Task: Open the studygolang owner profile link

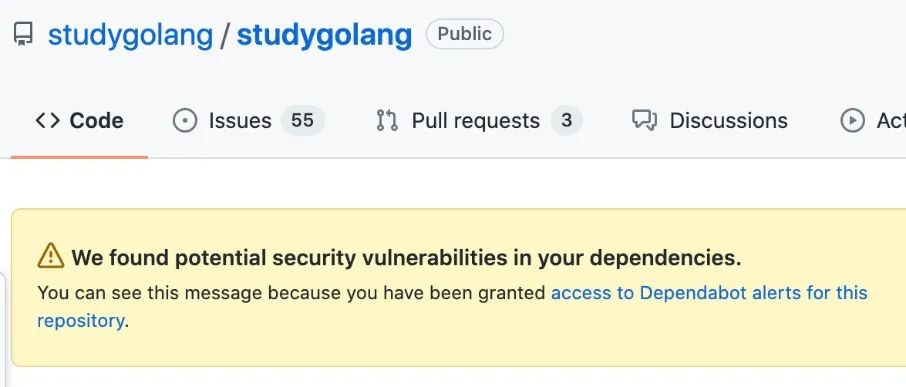Action: coord(131,35)
